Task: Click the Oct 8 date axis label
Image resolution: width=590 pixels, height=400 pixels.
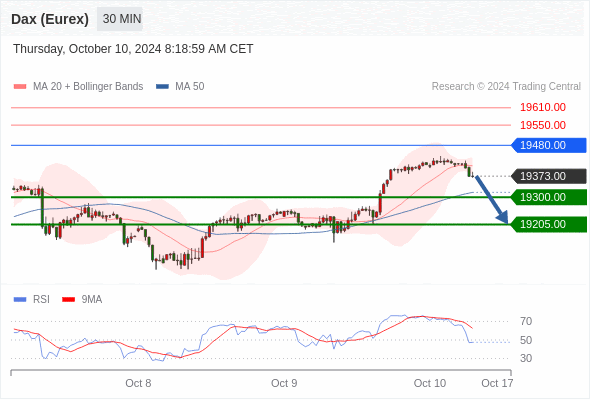Action: (138, 383)
